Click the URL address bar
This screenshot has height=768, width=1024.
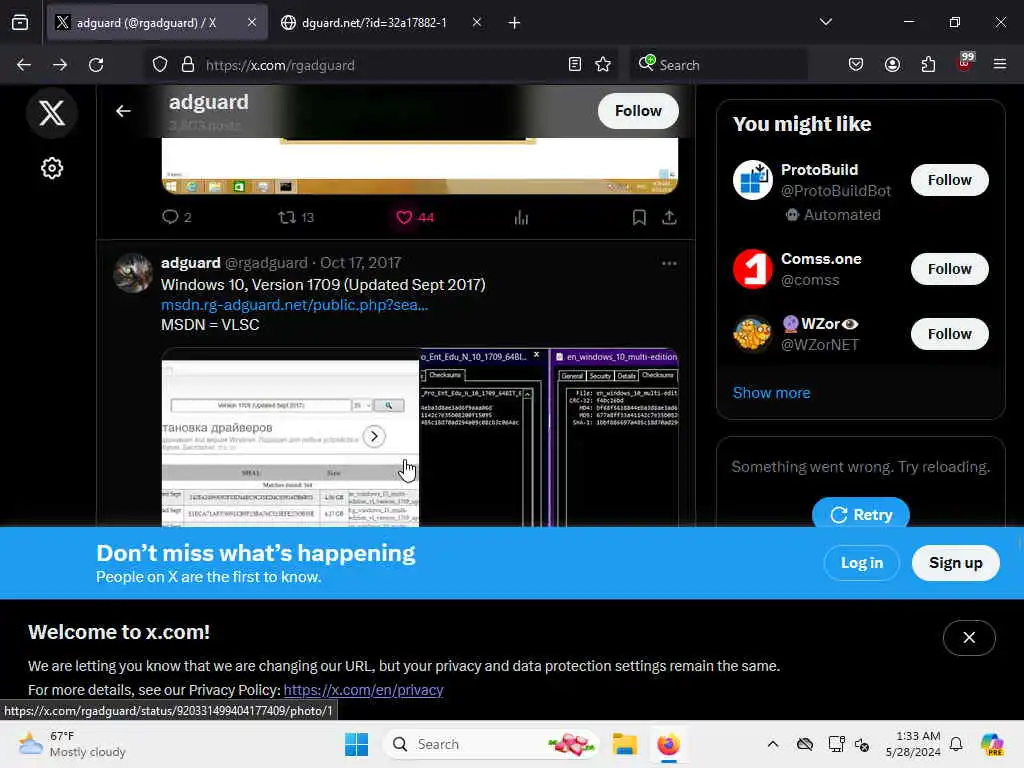point(382,65)
